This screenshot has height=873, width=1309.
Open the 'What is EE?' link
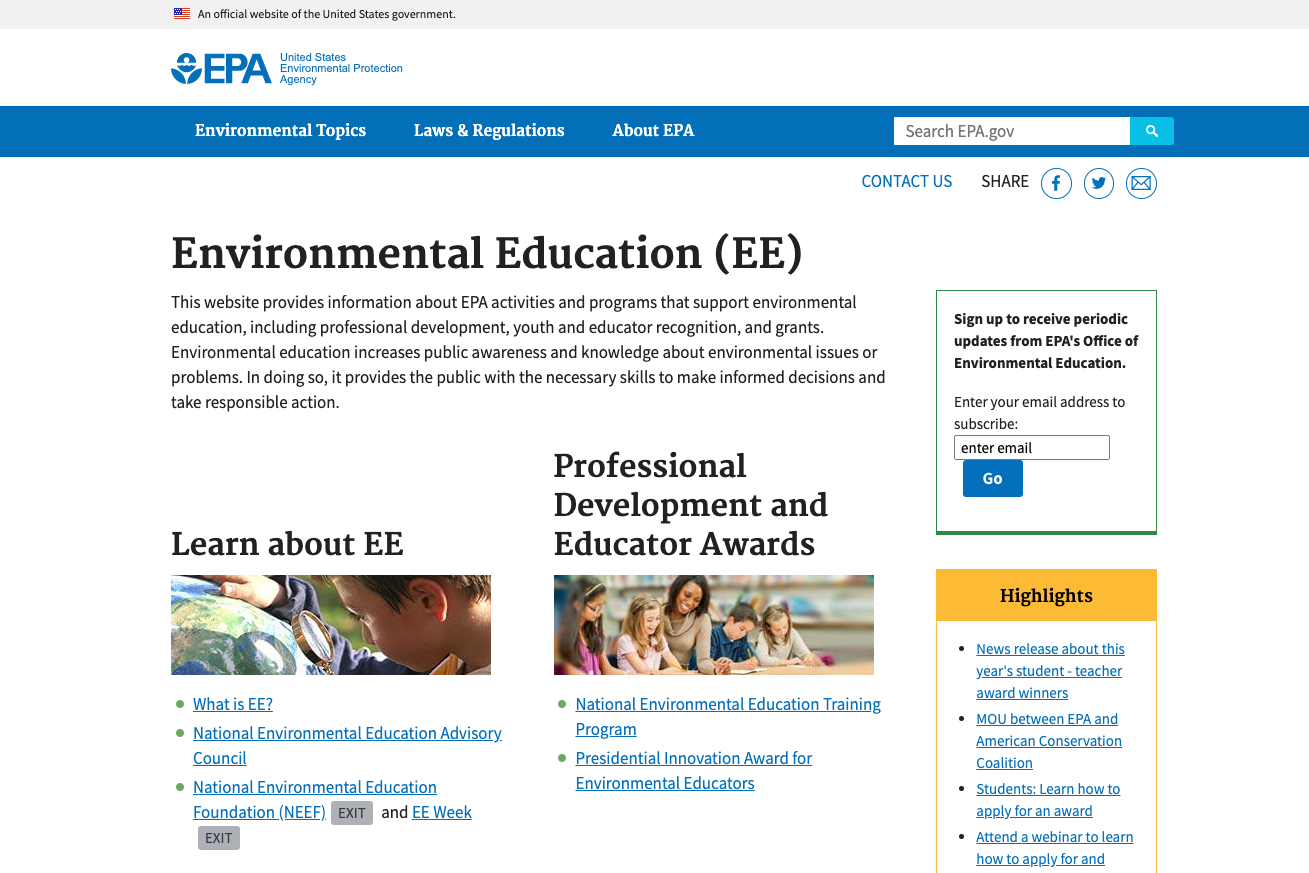(x=232, y=704)
